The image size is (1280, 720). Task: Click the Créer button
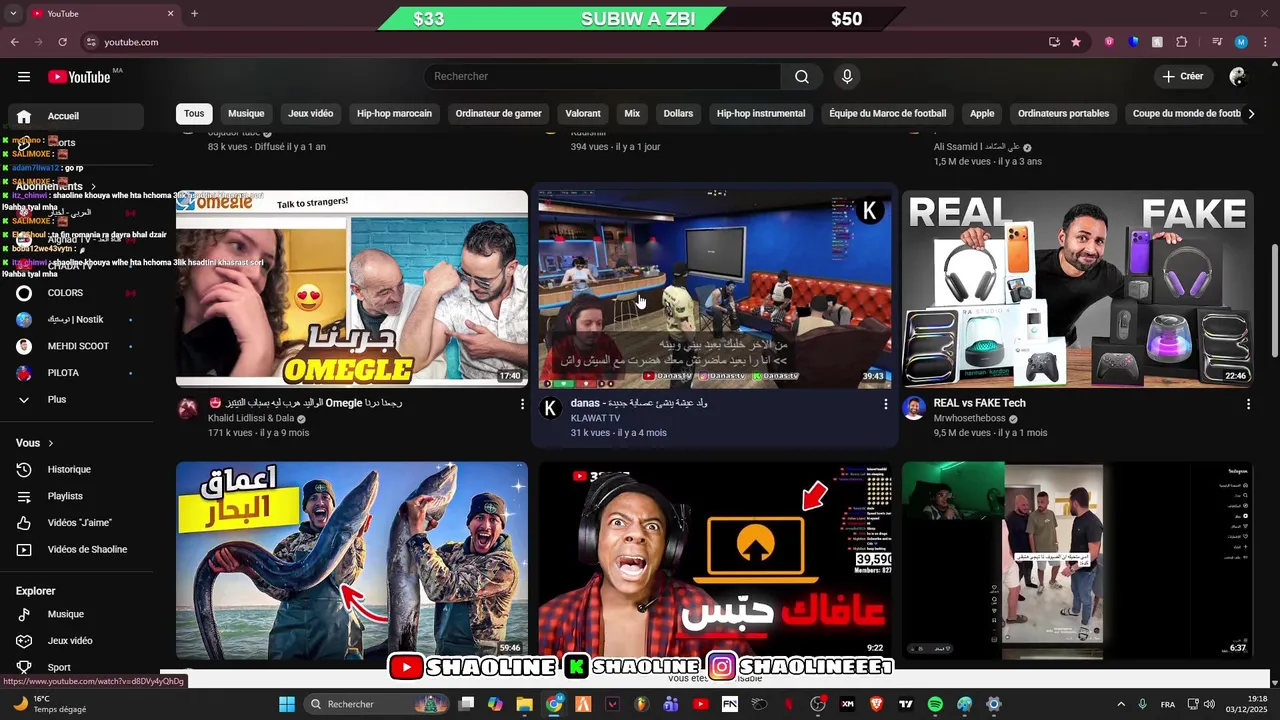pyautogui.click(x=1183, y=77)
